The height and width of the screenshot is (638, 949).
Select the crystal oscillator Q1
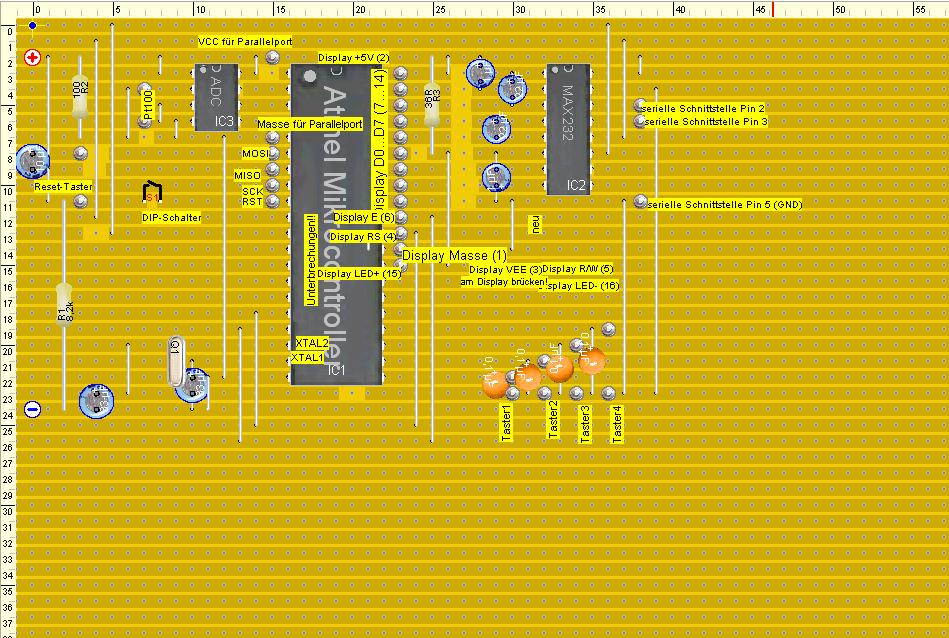(176, 361)
